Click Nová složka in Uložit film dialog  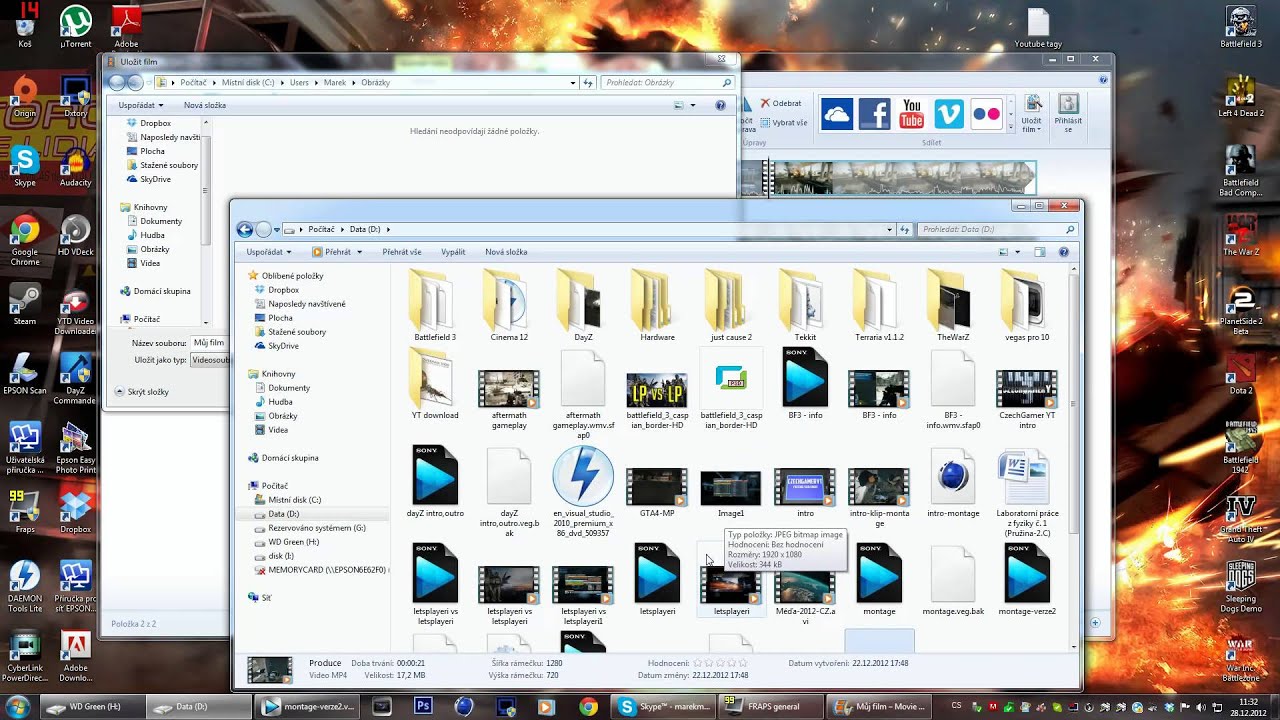click(205, 105)
